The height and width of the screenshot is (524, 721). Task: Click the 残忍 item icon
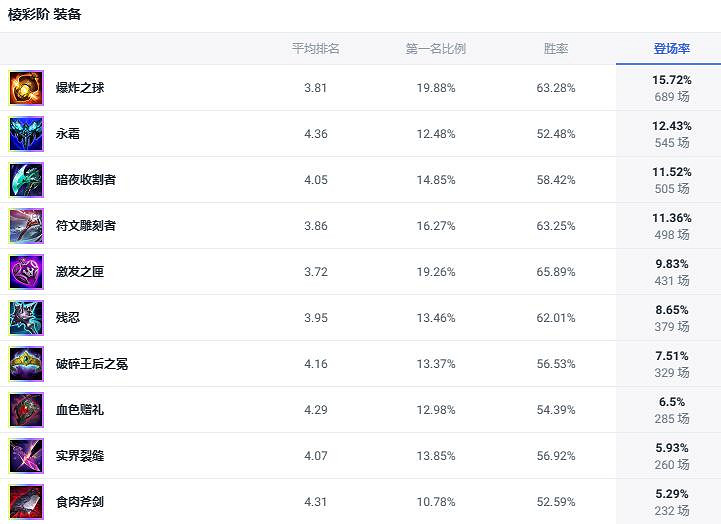coord(26,318)
